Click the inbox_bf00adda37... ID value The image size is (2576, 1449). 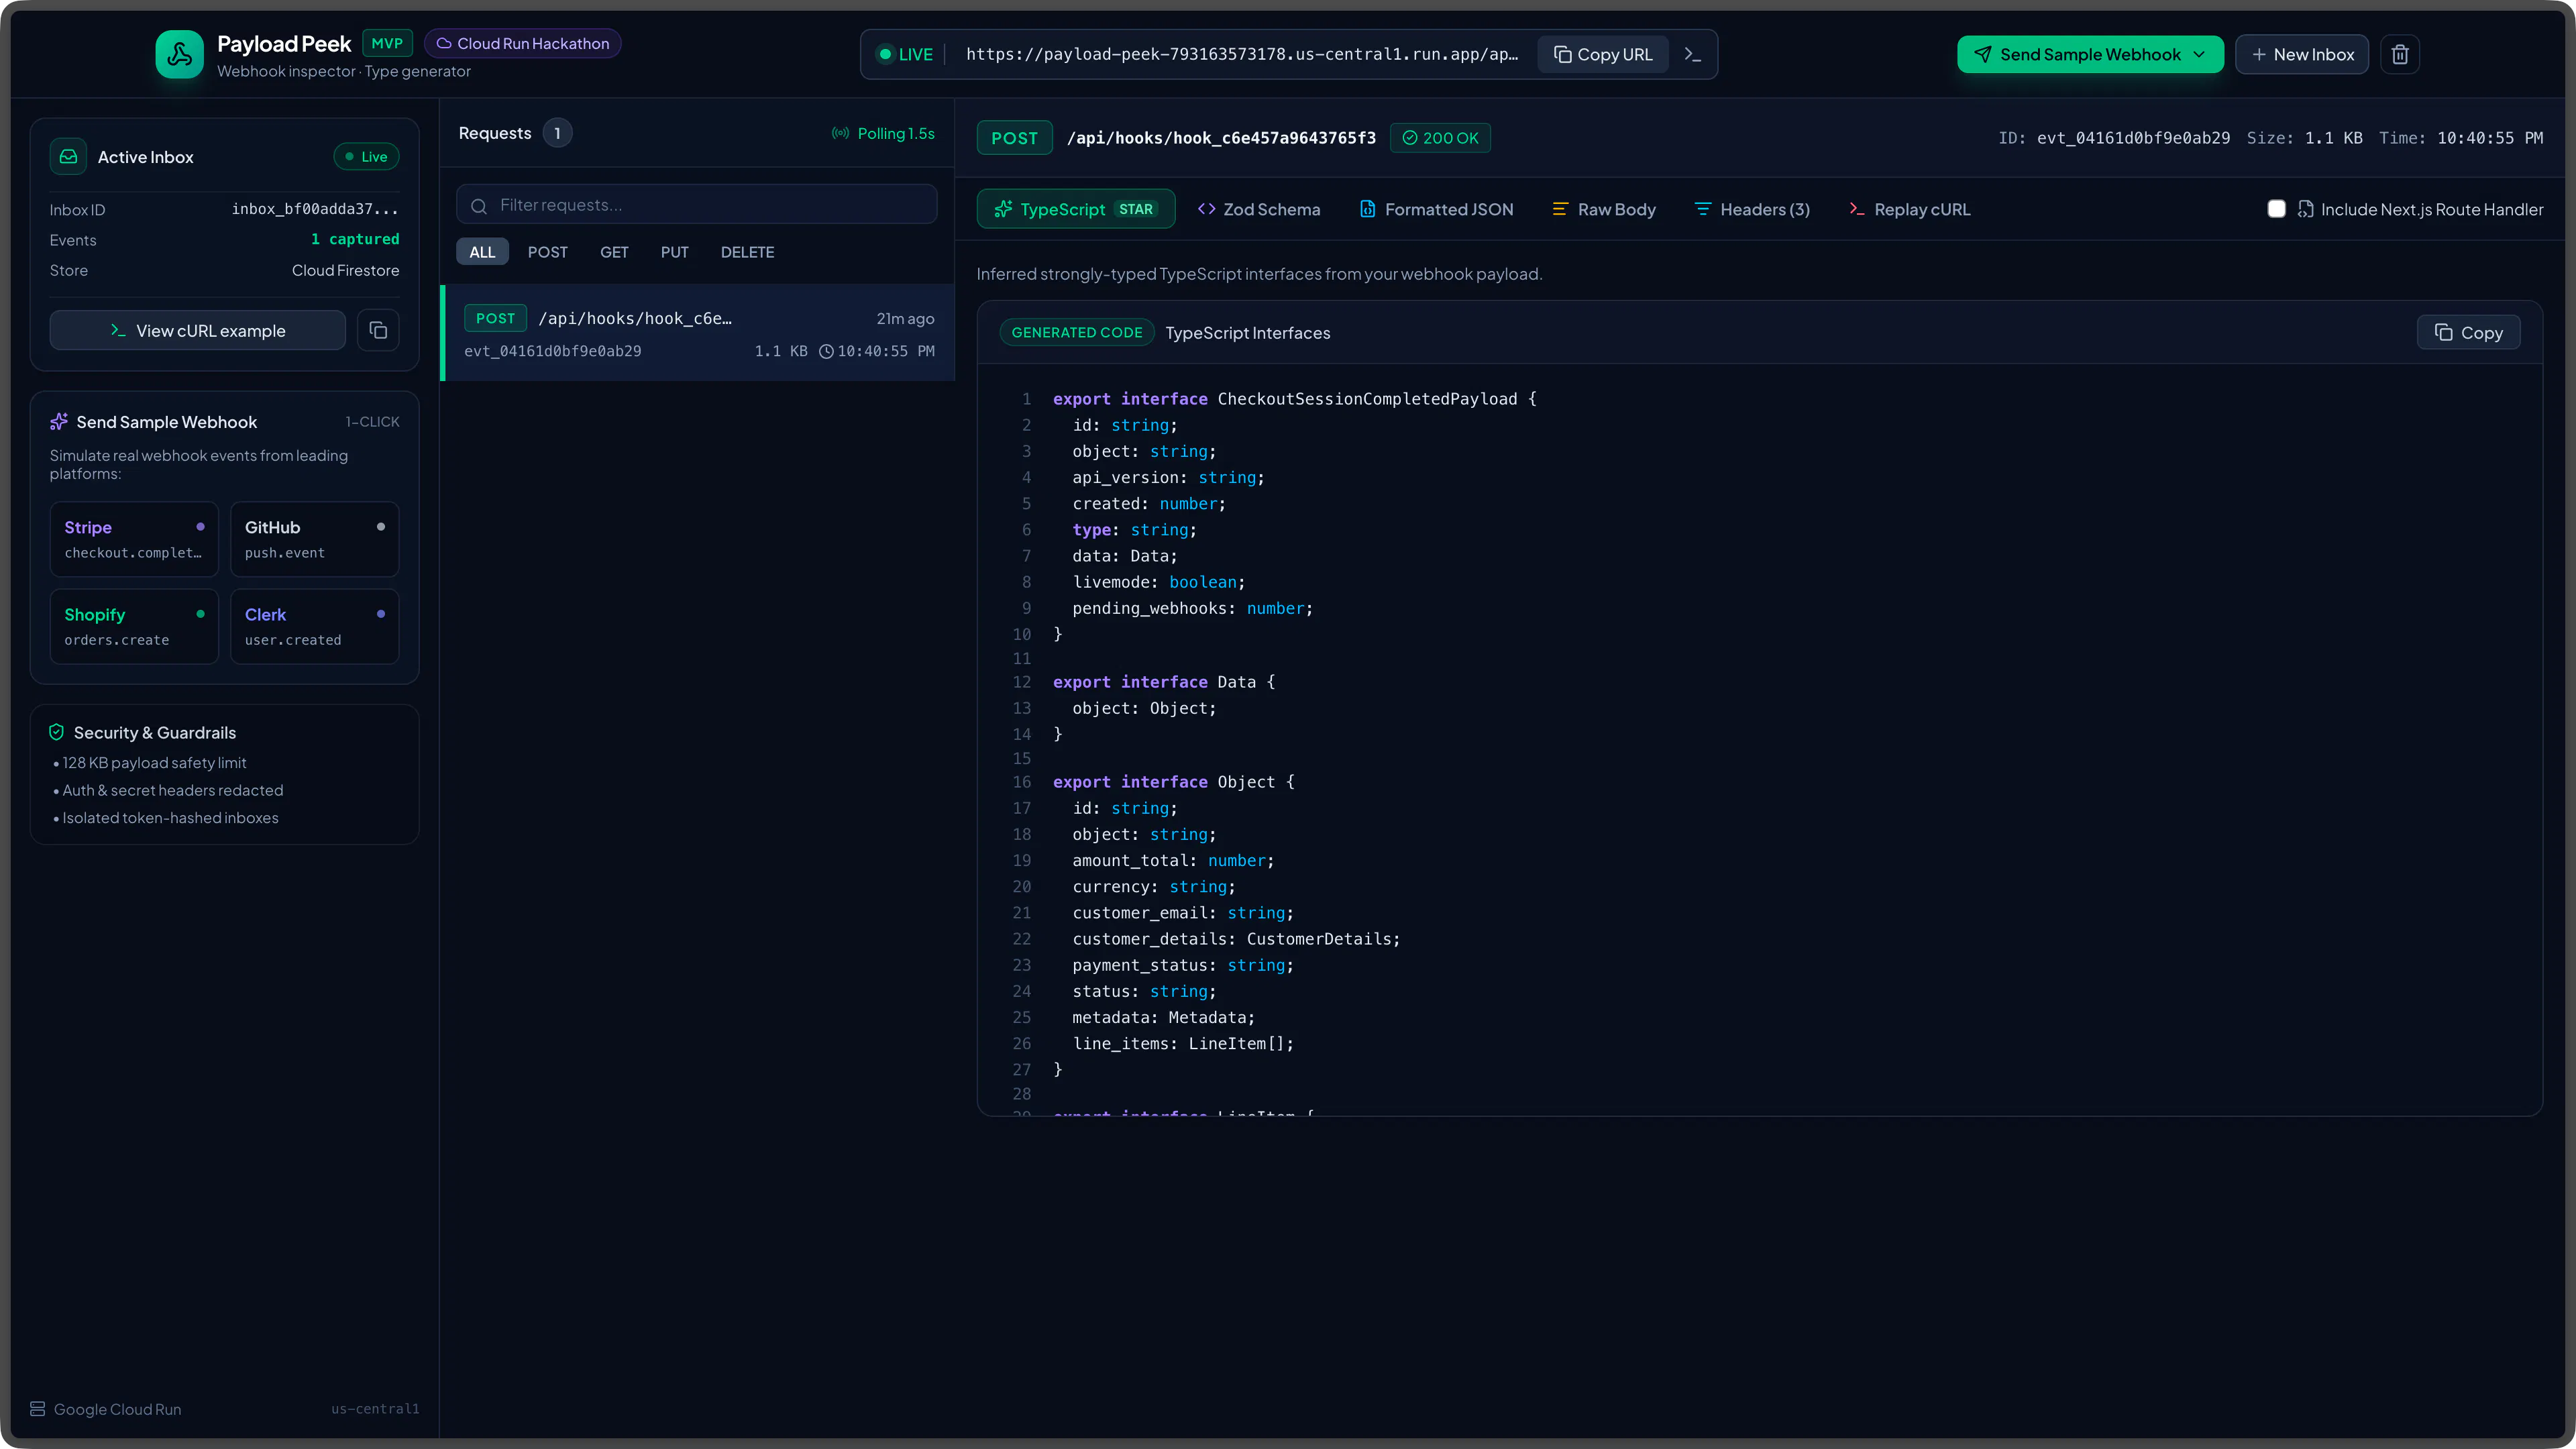coord(315,209)
